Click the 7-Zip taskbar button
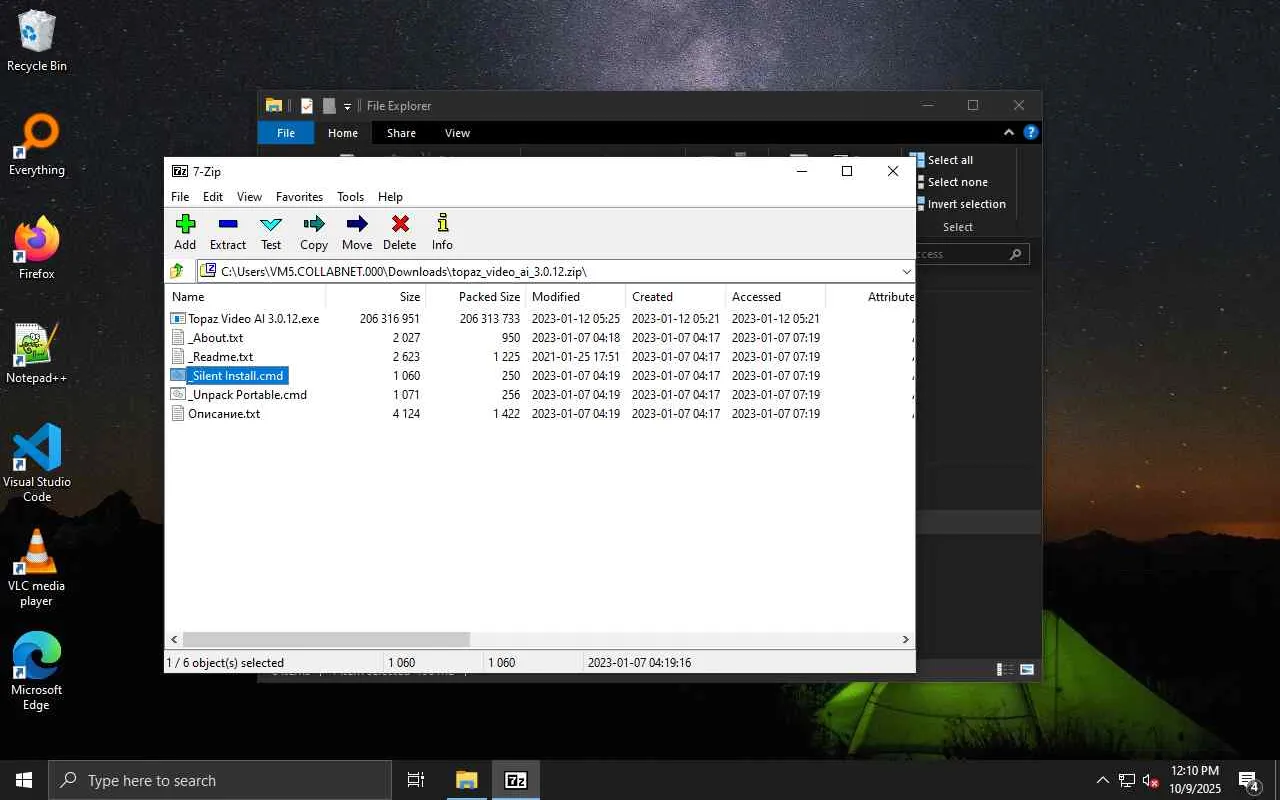Screen dimensions: 1280x800 (516, 780)
